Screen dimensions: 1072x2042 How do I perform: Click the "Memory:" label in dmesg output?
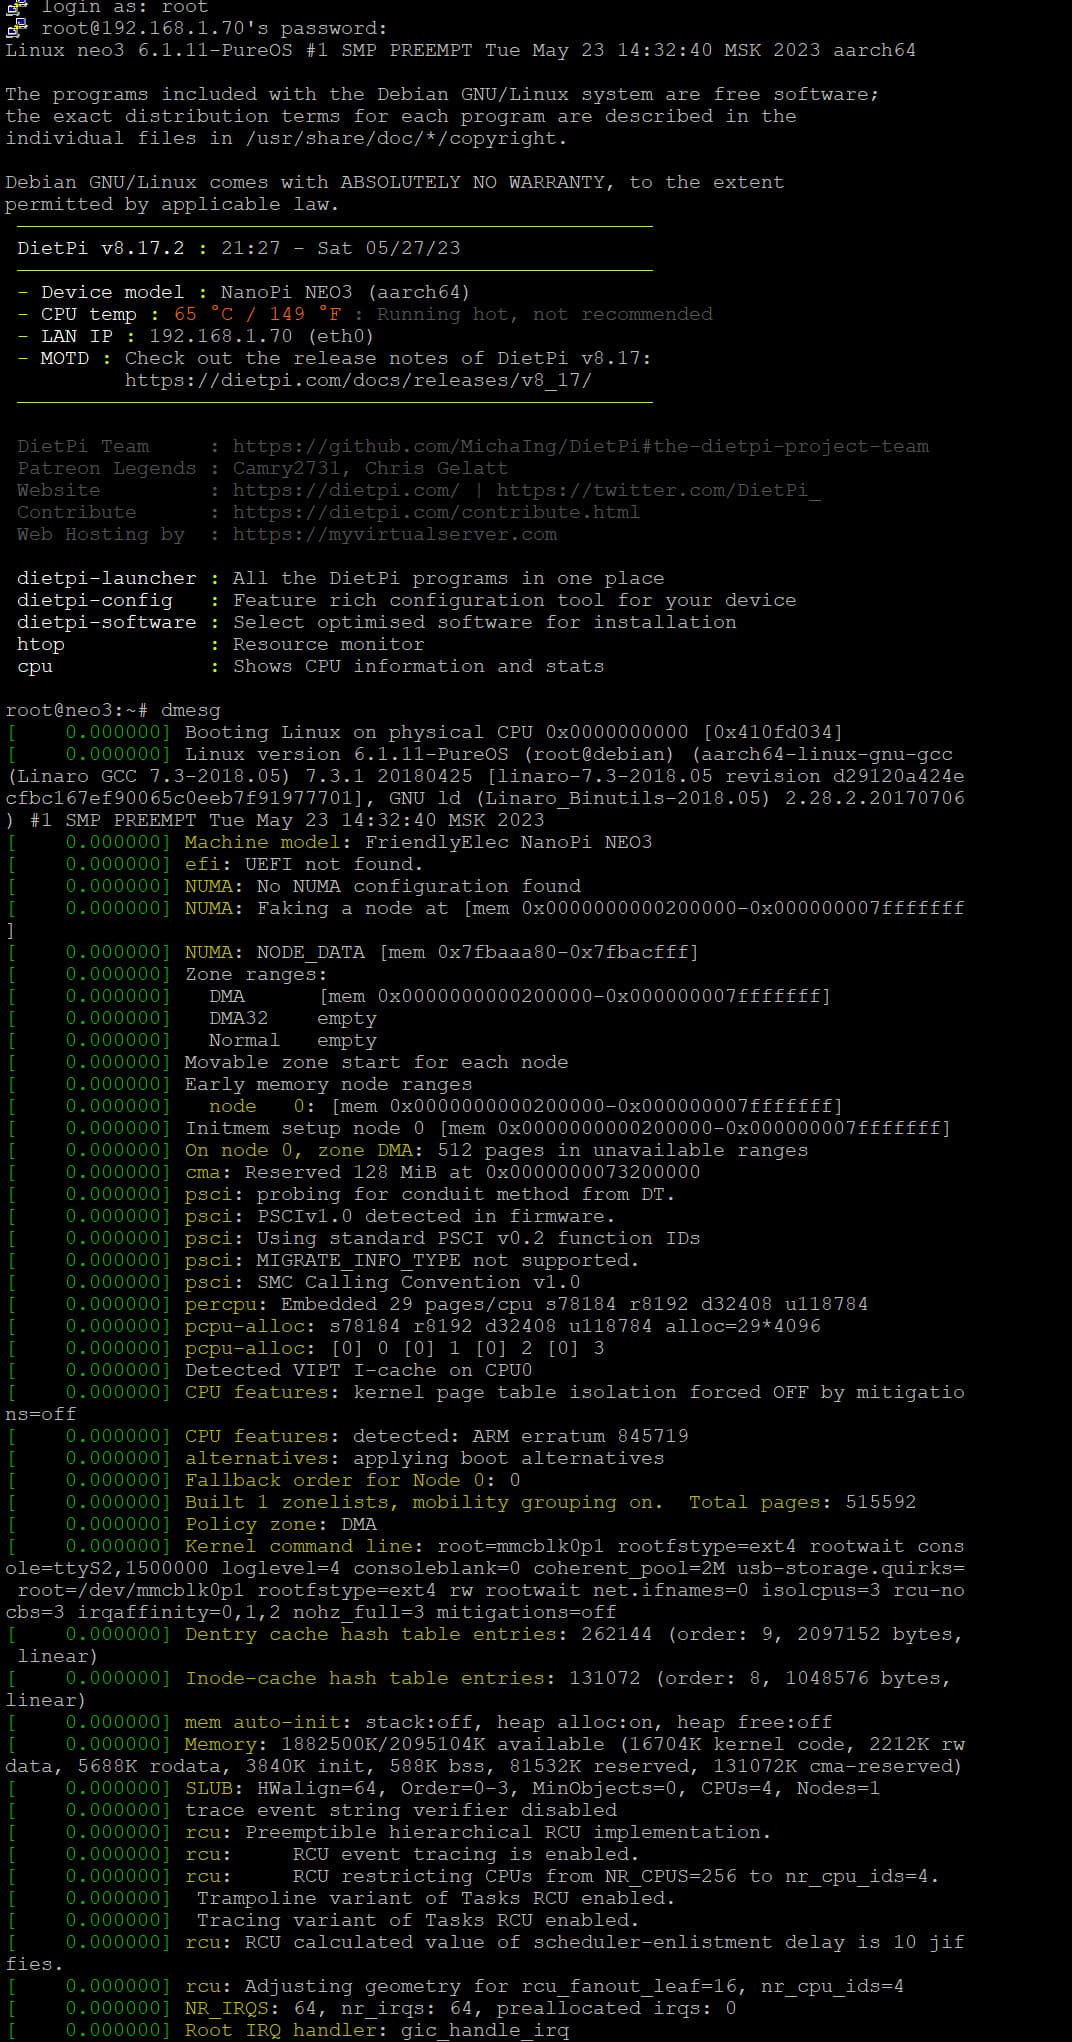[221, 1744]
